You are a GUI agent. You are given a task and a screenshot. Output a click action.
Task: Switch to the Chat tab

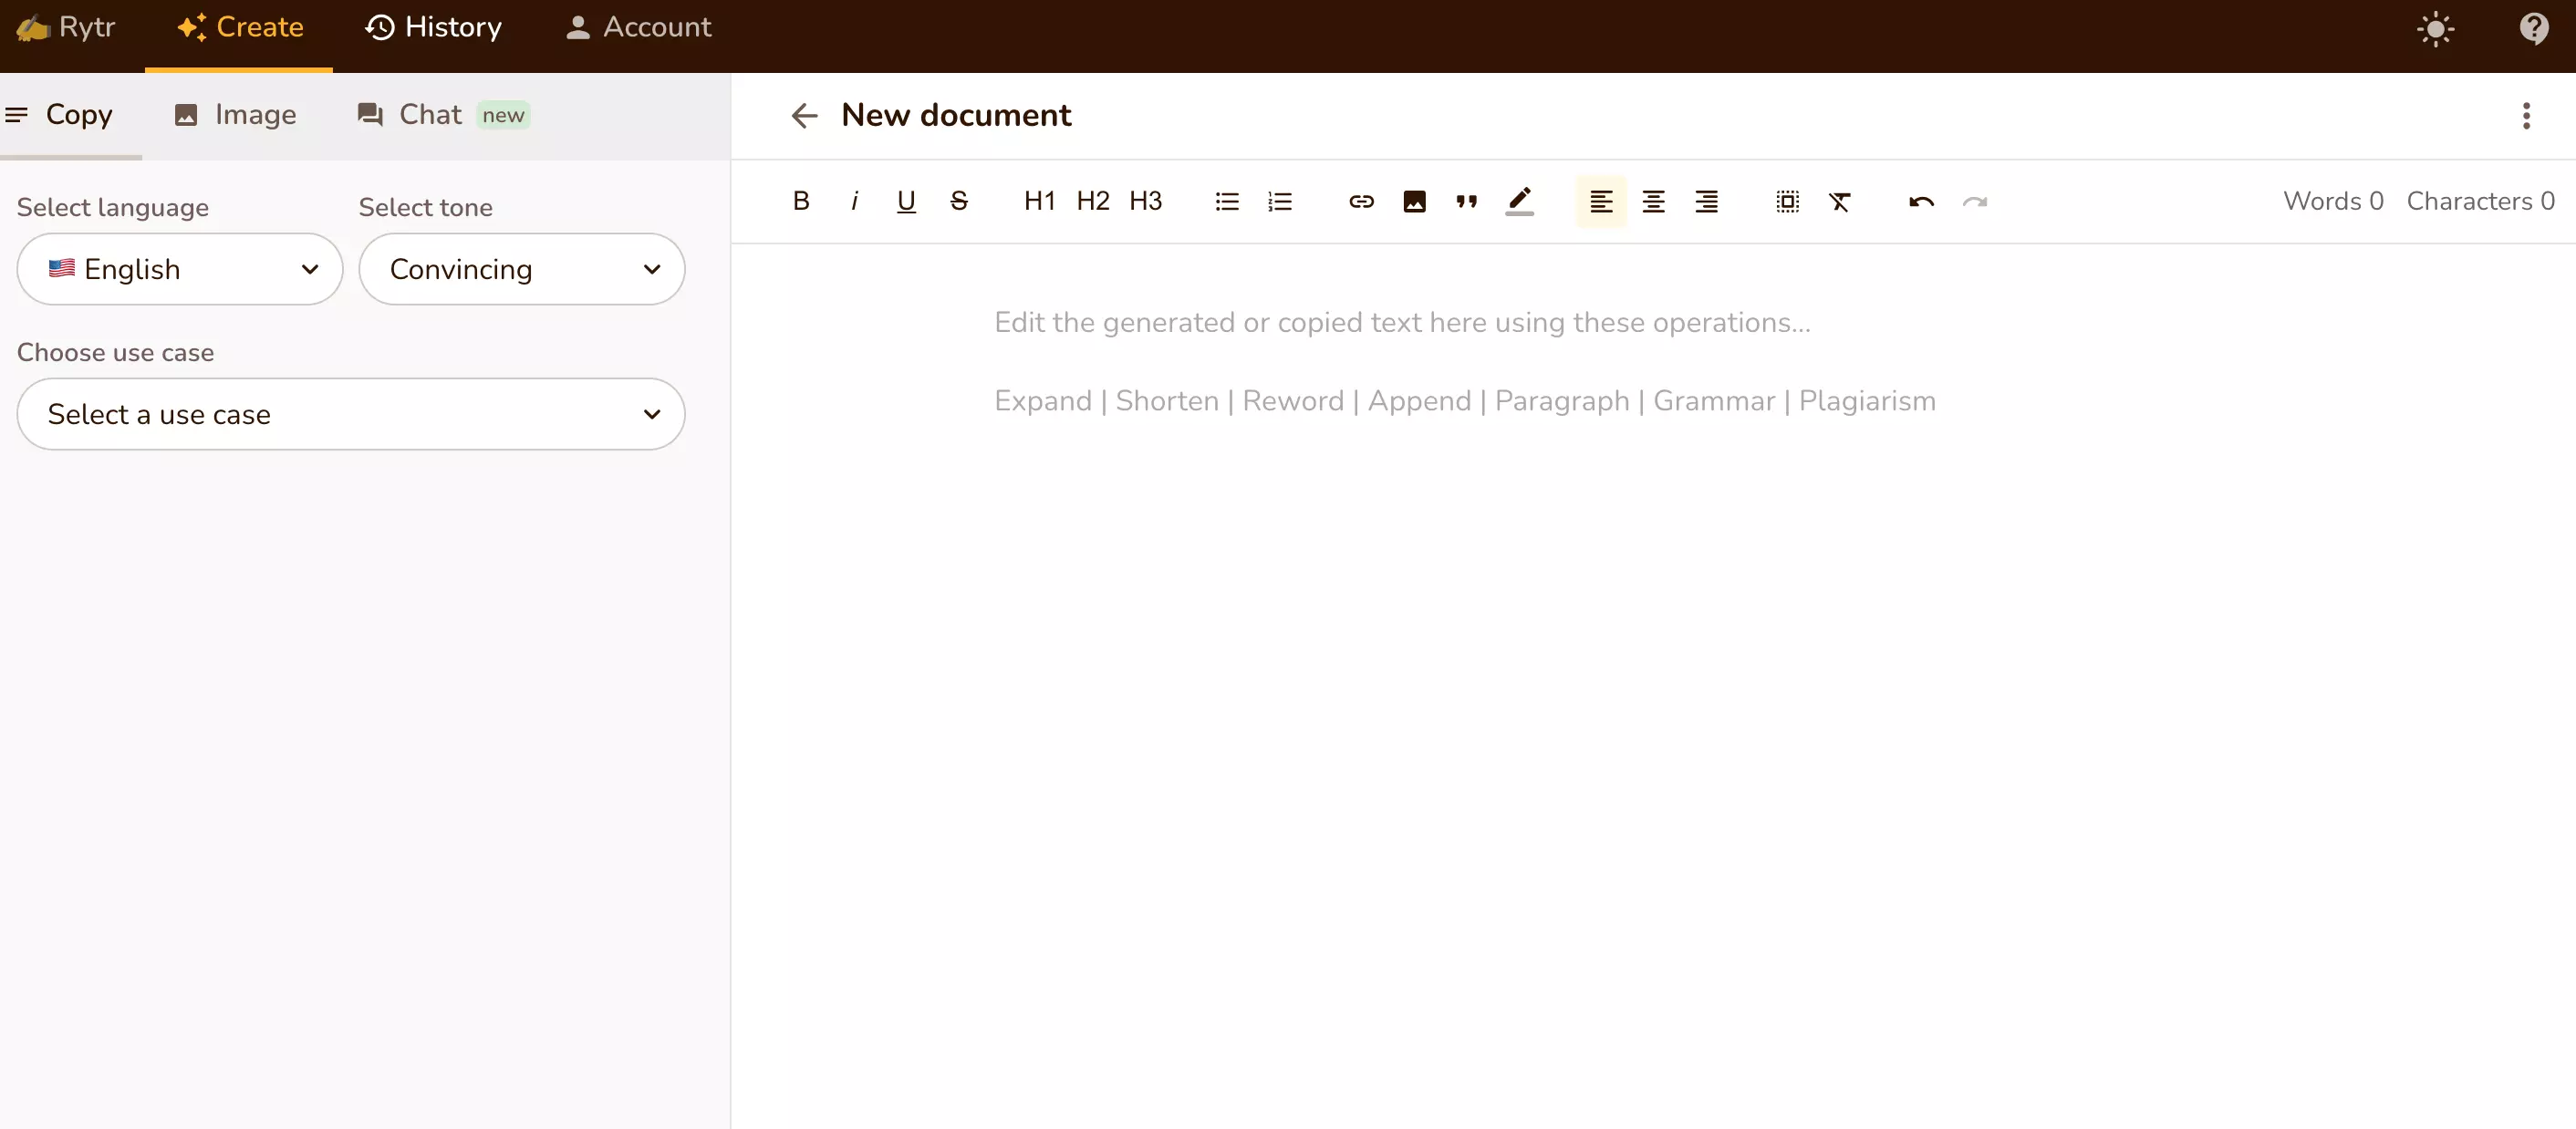coord(431,113)
